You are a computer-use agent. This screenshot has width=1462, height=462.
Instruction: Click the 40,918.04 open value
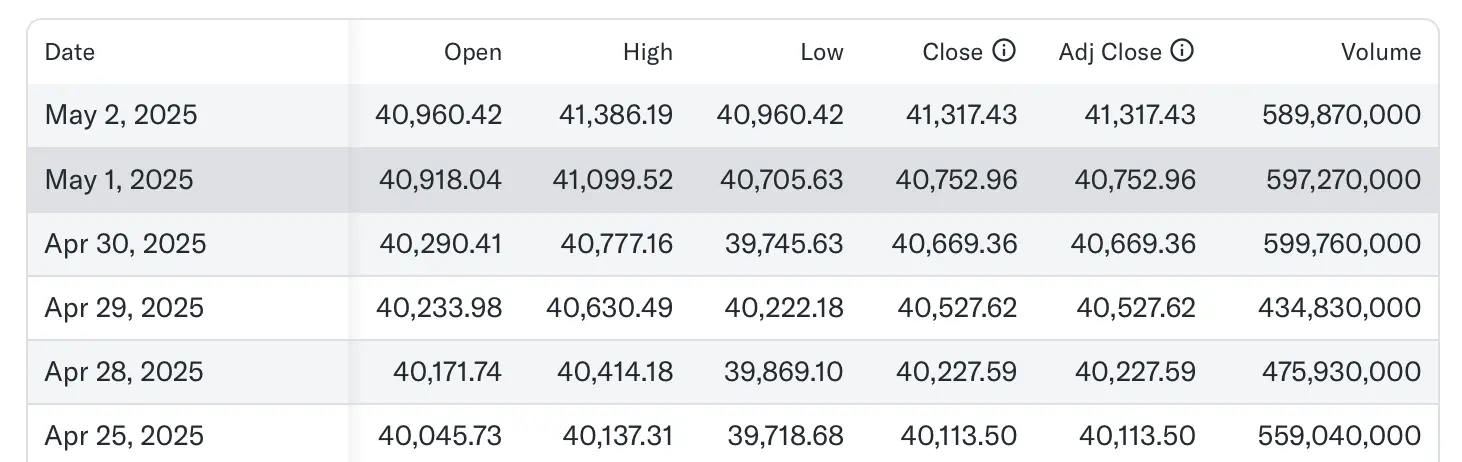pos(440,180)
